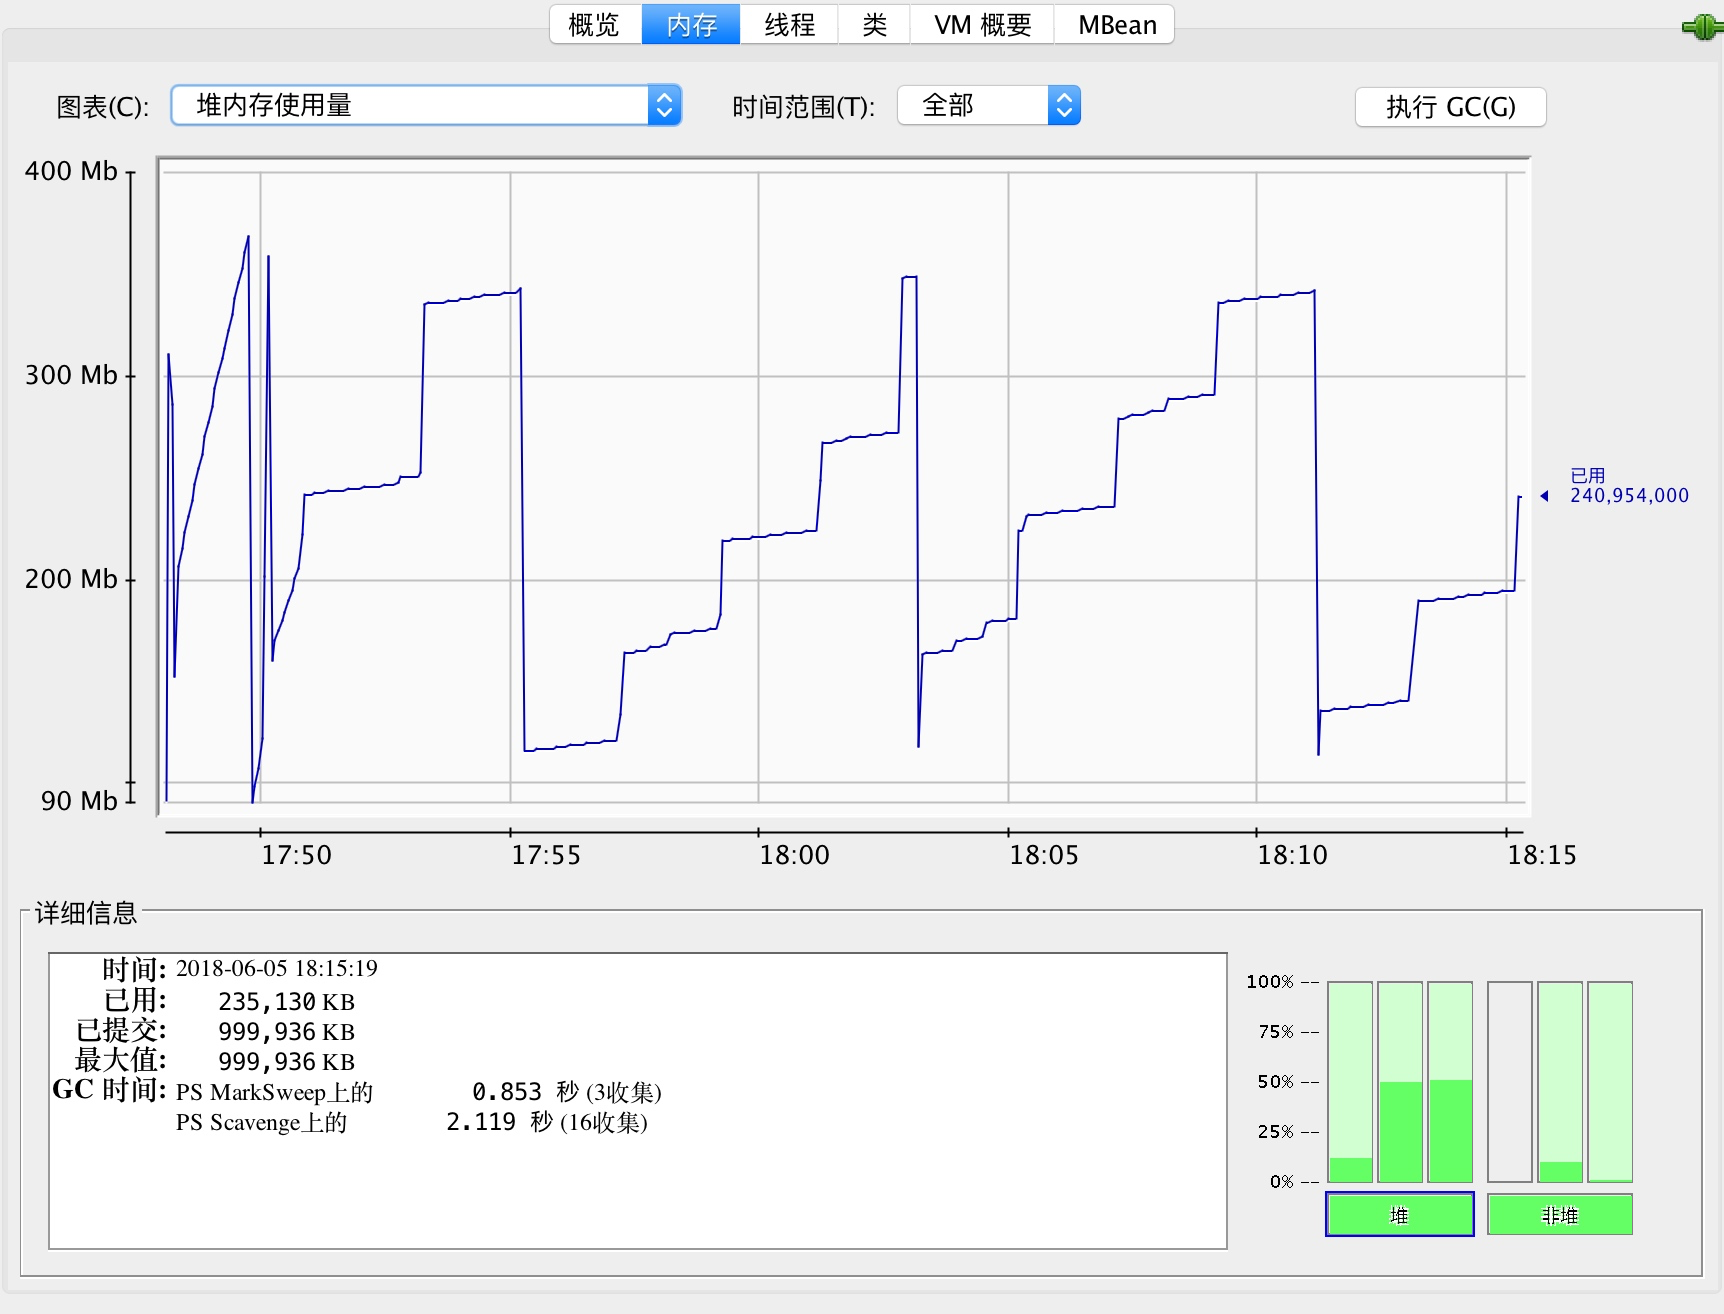This screenshot has height=1314, width=1724.
Task: Click the 已用 235,130 KB value
Action: coord(286,1002)
